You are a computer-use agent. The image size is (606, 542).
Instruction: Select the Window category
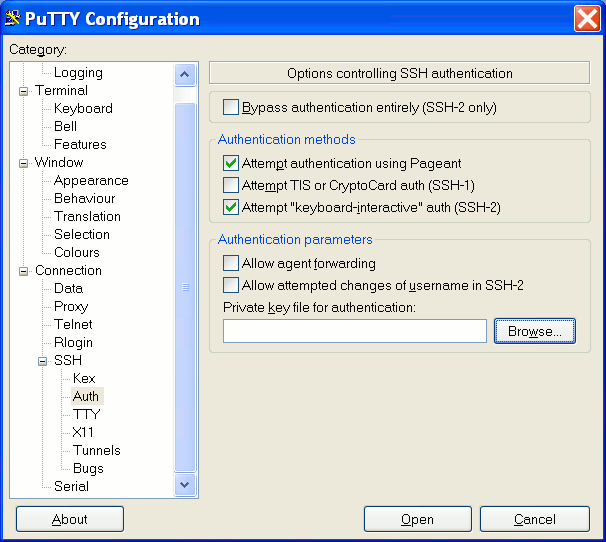tap(59, 162)
